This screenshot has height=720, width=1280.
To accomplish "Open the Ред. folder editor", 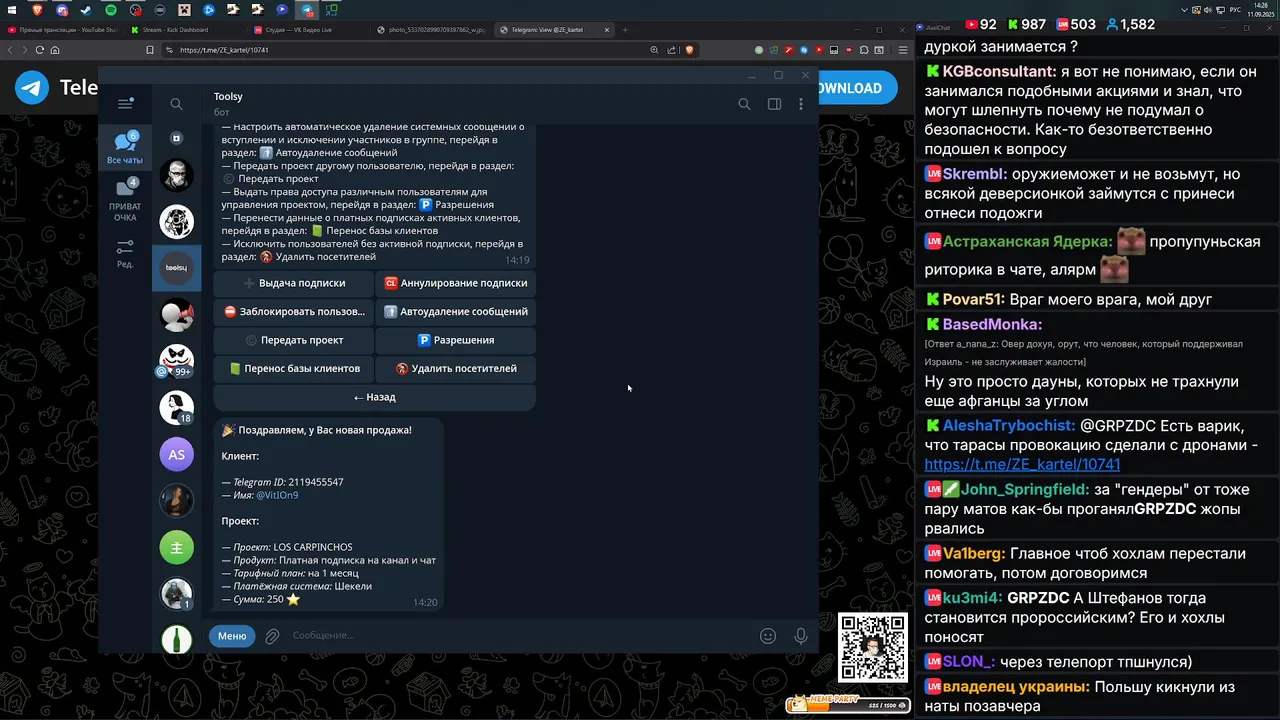I will (125, 254).
